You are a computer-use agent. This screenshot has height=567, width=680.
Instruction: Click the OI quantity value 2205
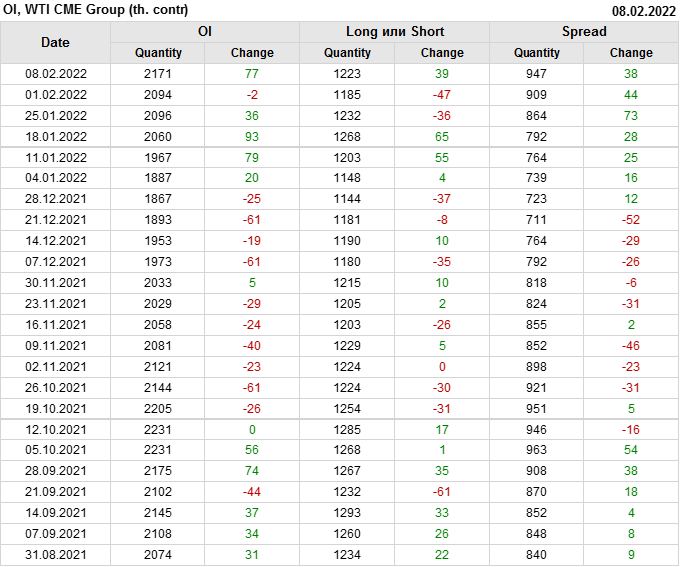point(158,409)
